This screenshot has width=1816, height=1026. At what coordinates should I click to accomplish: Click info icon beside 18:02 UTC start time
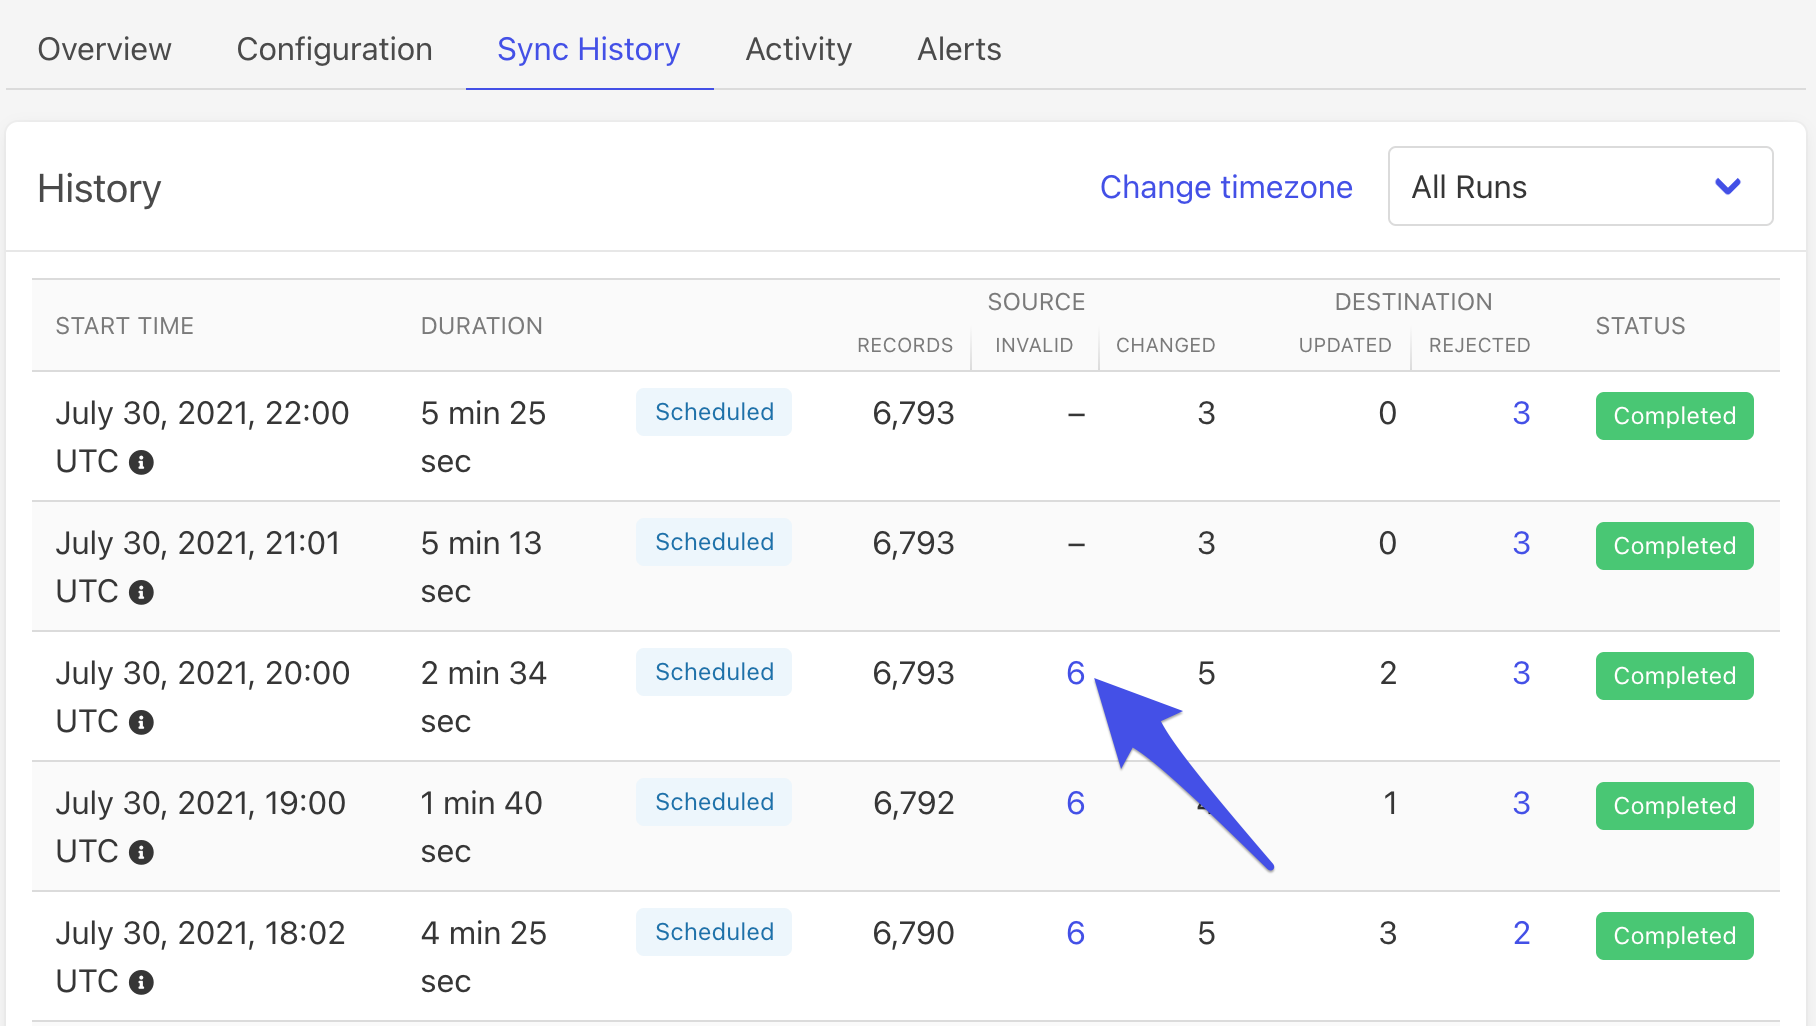[x=142, y=982]
